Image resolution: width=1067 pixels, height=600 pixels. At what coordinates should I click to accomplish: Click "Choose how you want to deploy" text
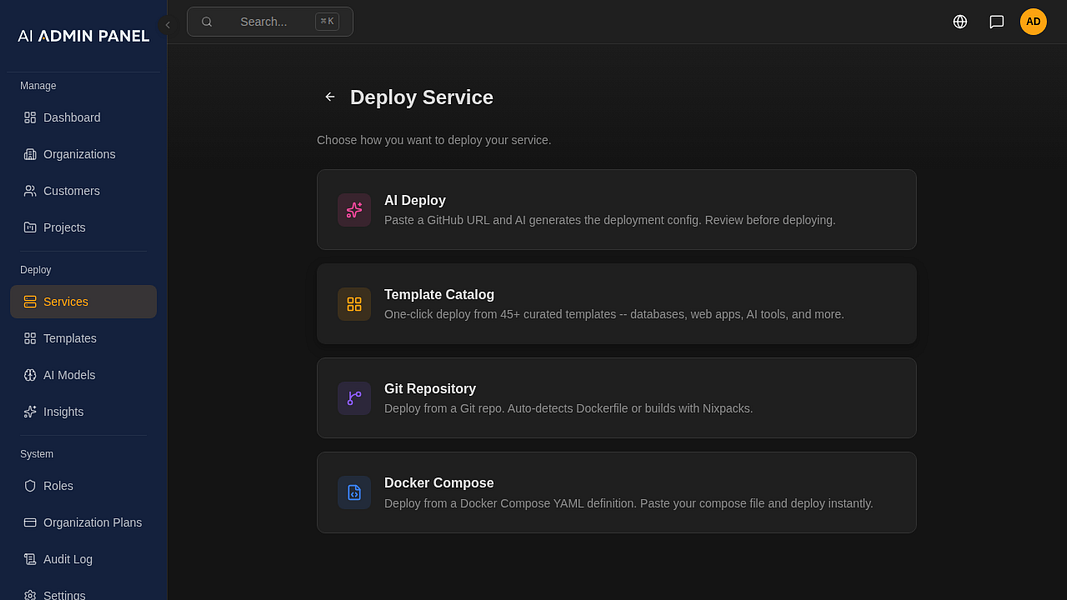433,140
